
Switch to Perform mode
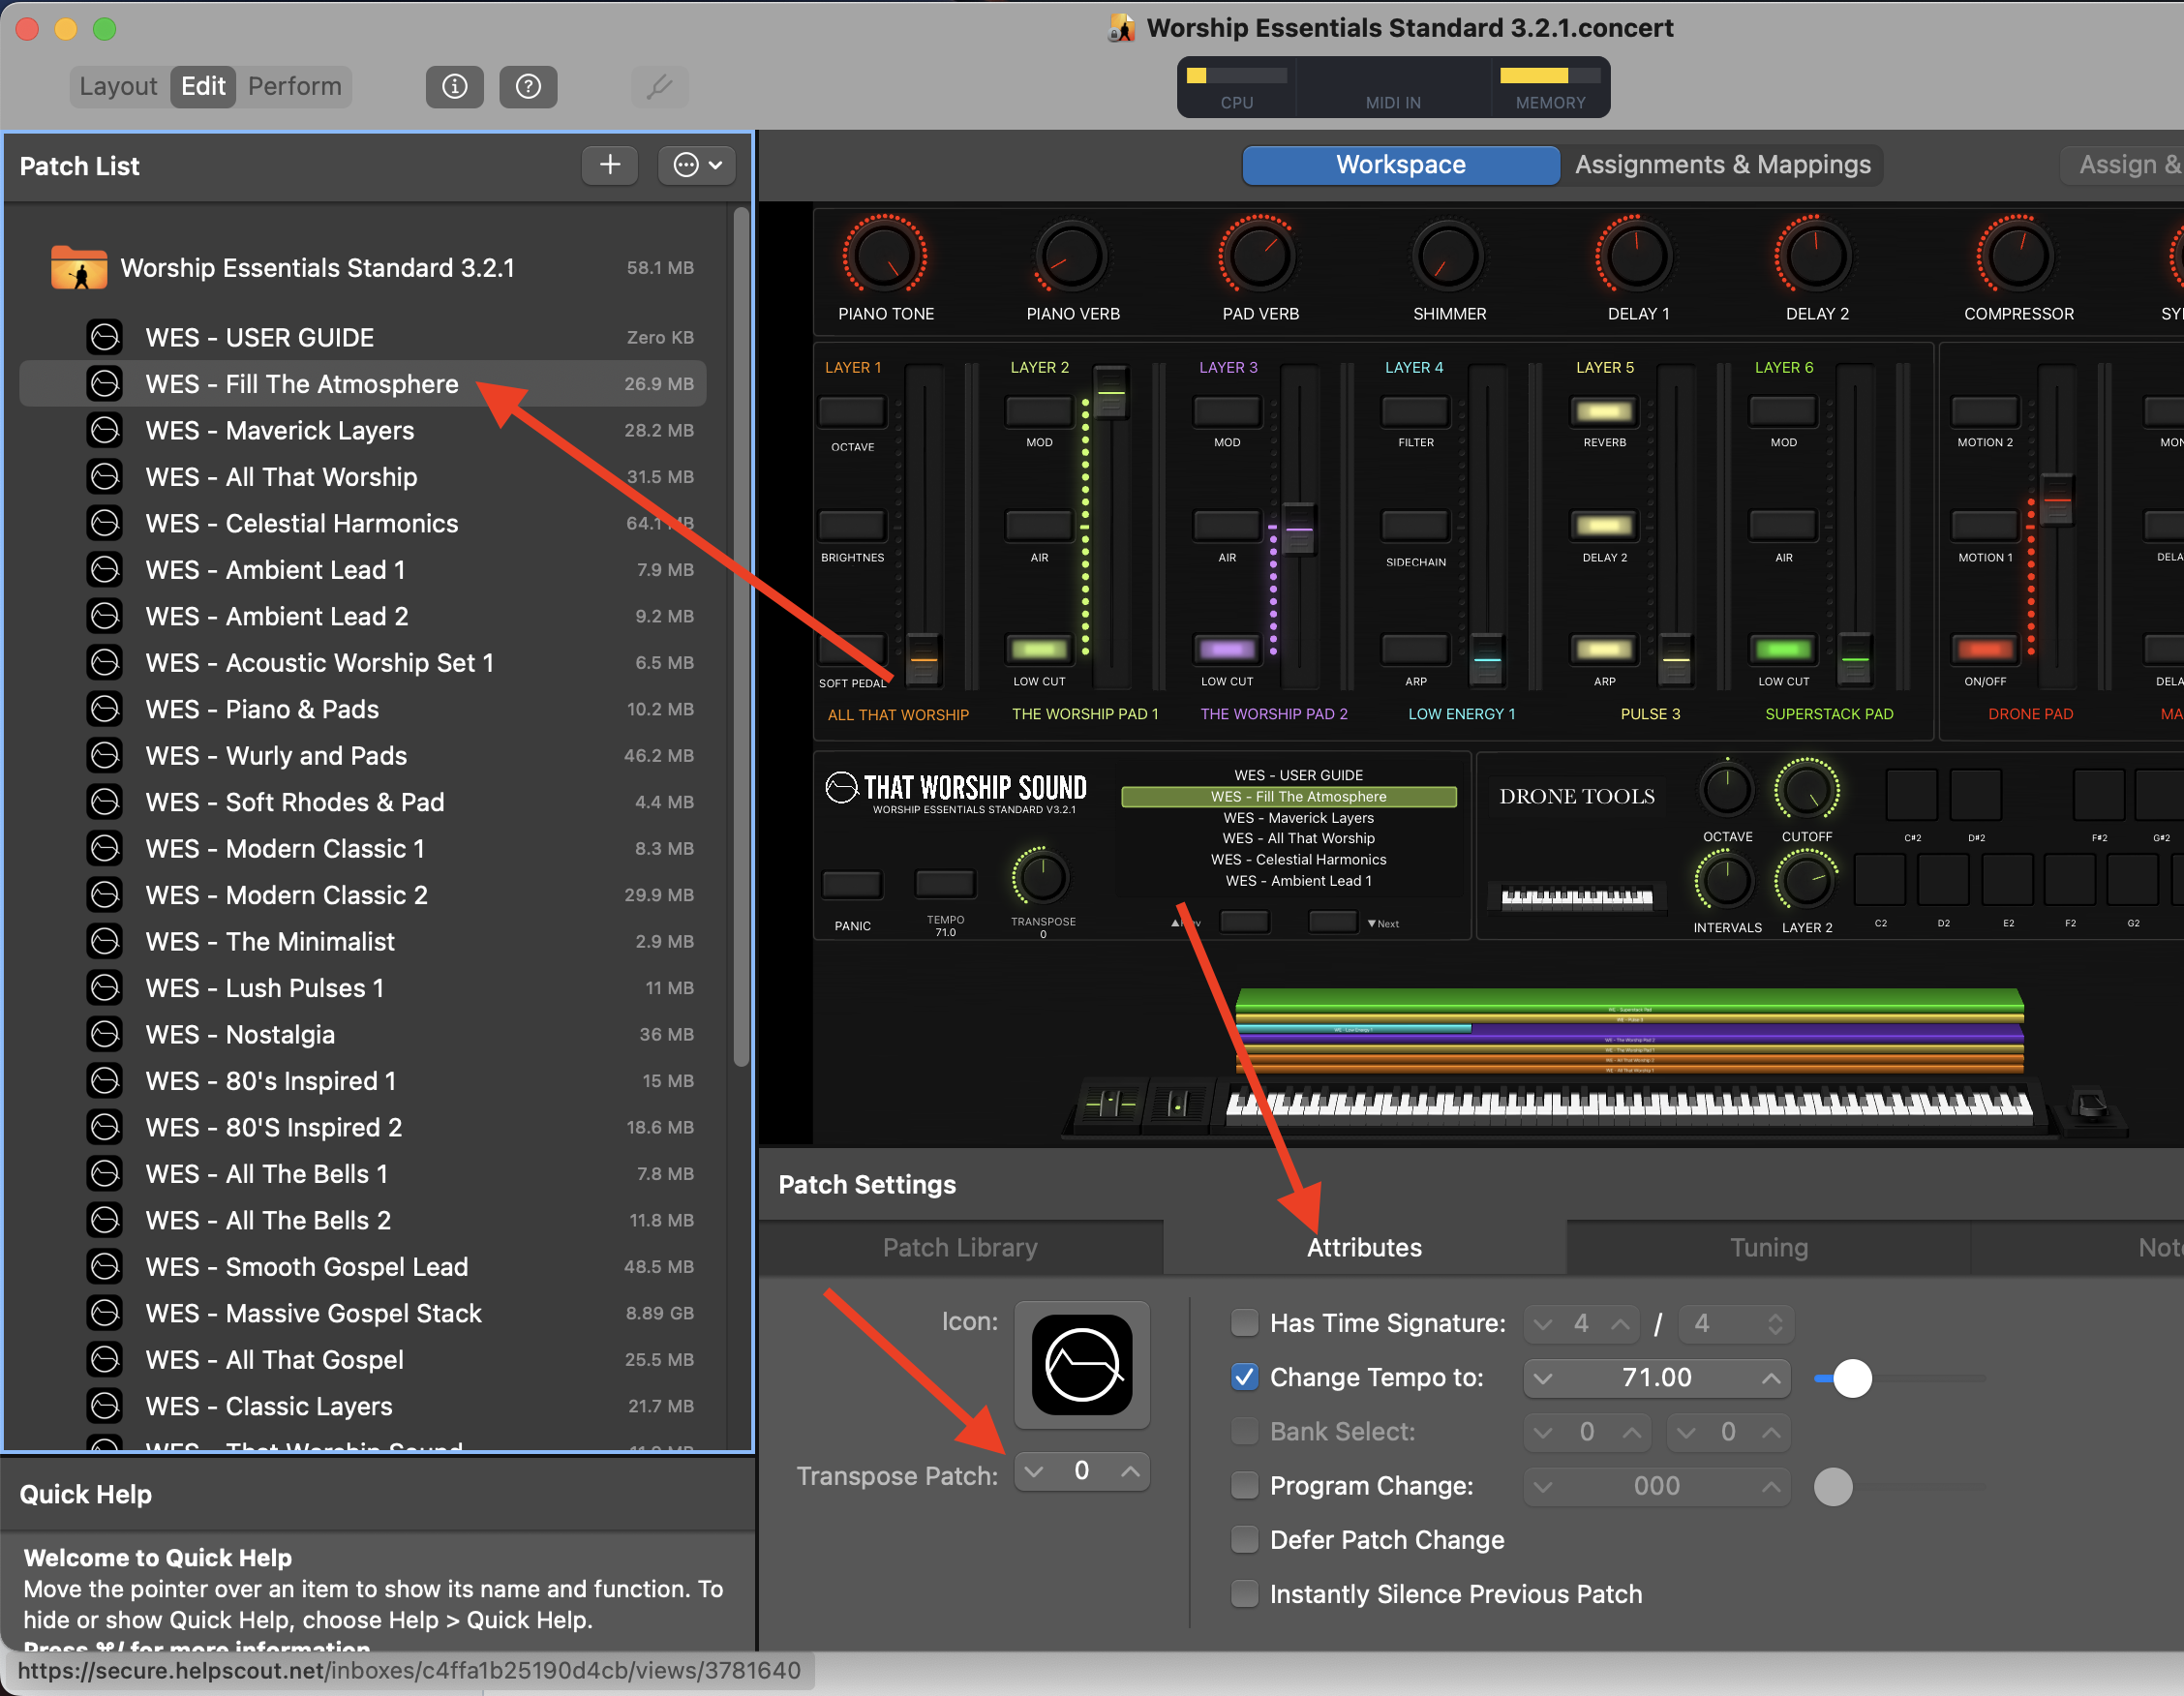point(294,87)
